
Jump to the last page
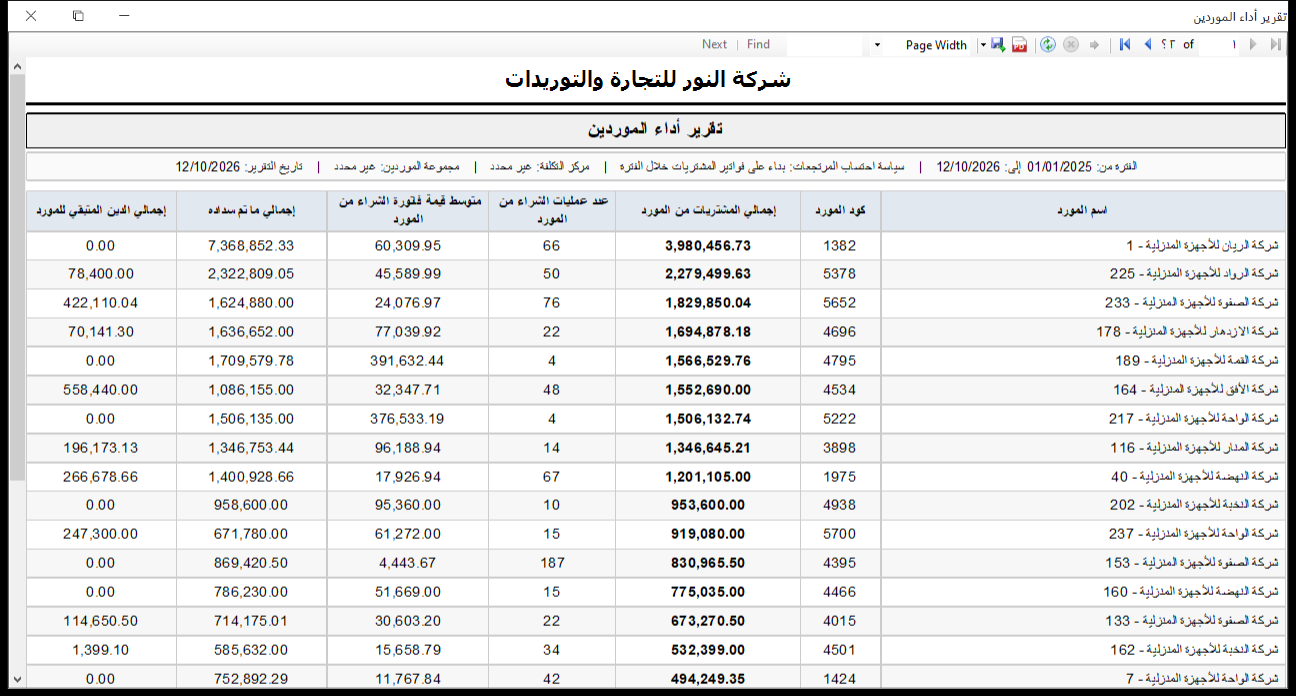coord(1275,45)
